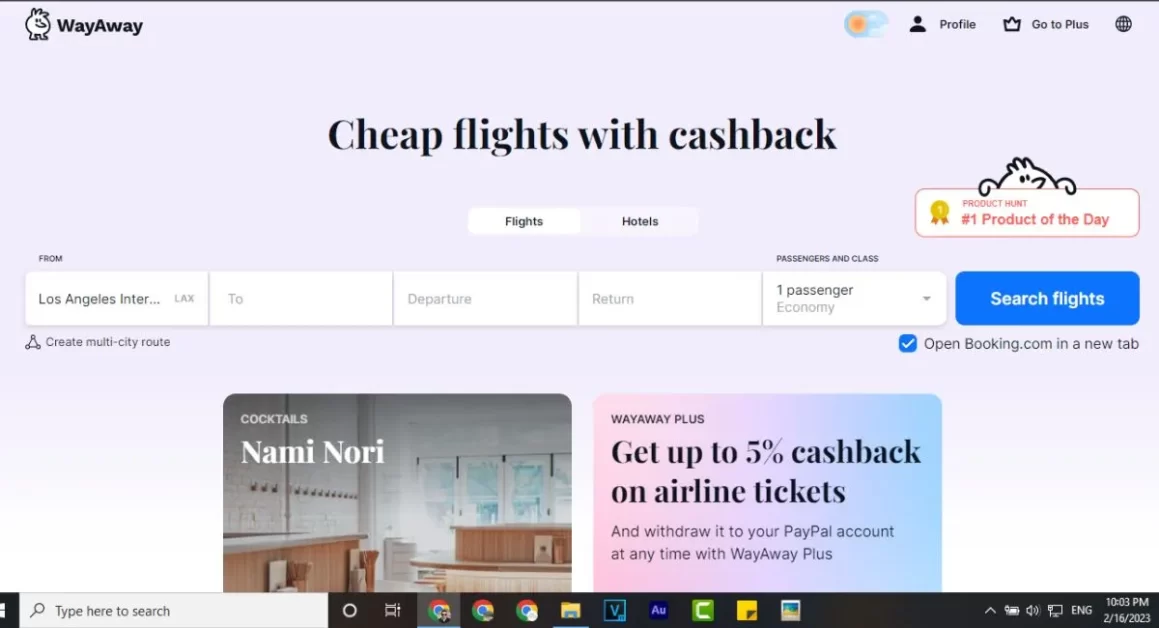
Task: Click the To destination input field
Action: [301, 298]
